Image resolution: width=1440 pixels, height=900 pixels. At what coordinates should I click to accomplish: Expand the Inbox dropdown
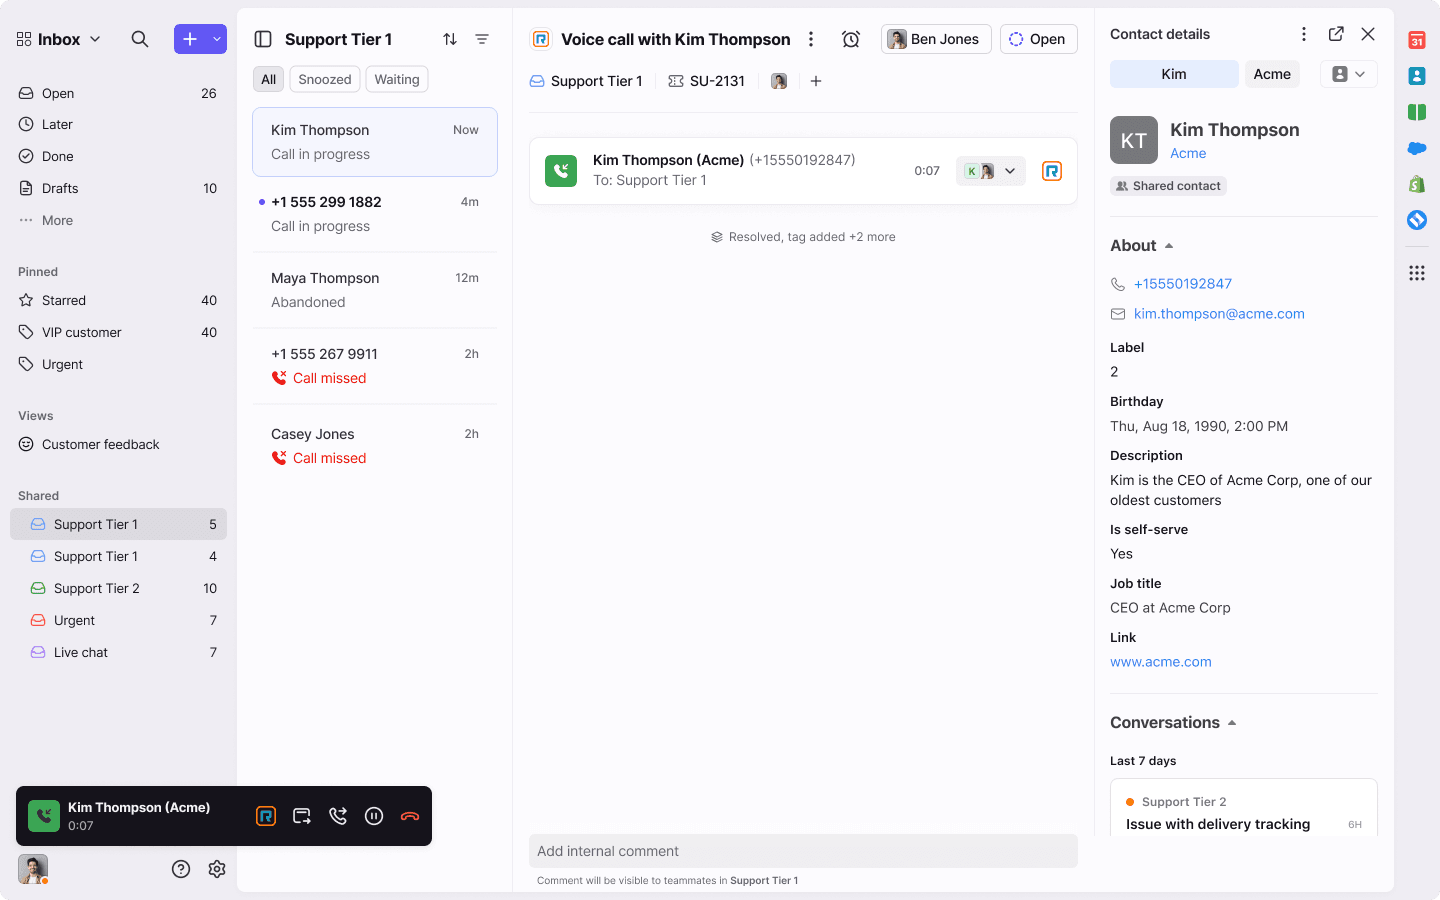(95, 39)
